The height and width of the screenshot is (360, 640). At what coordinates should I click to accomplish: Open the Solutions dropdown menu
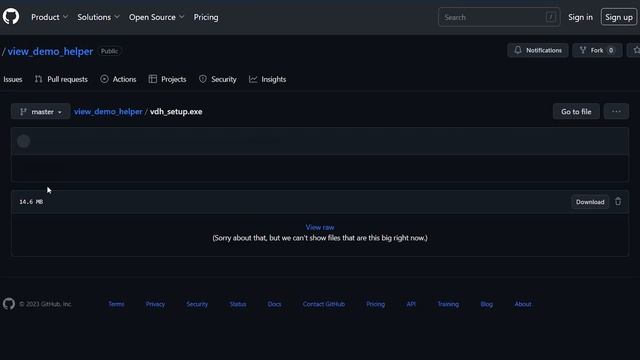[x=98, y=17]
